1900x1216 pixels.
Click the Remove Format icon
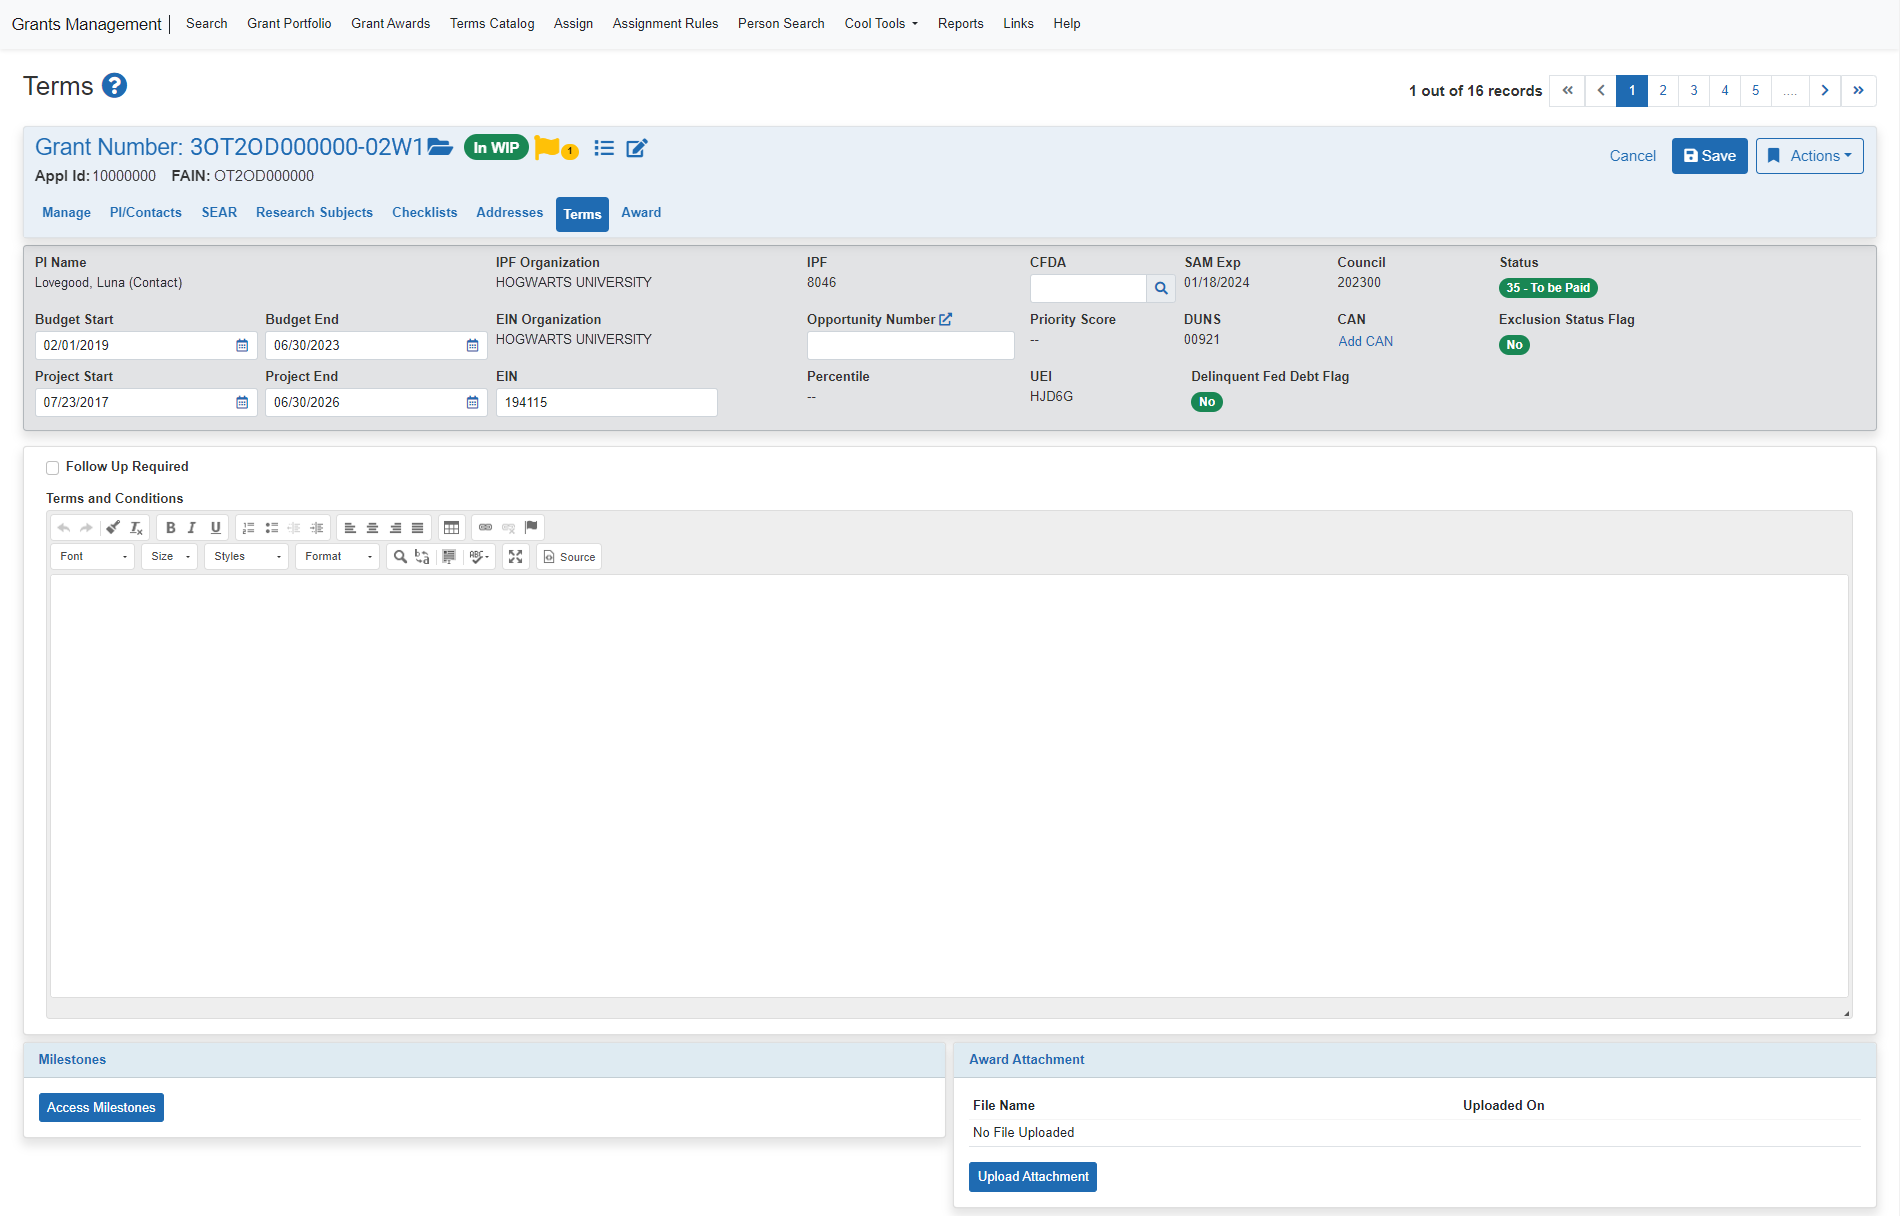tap(136, 527)
